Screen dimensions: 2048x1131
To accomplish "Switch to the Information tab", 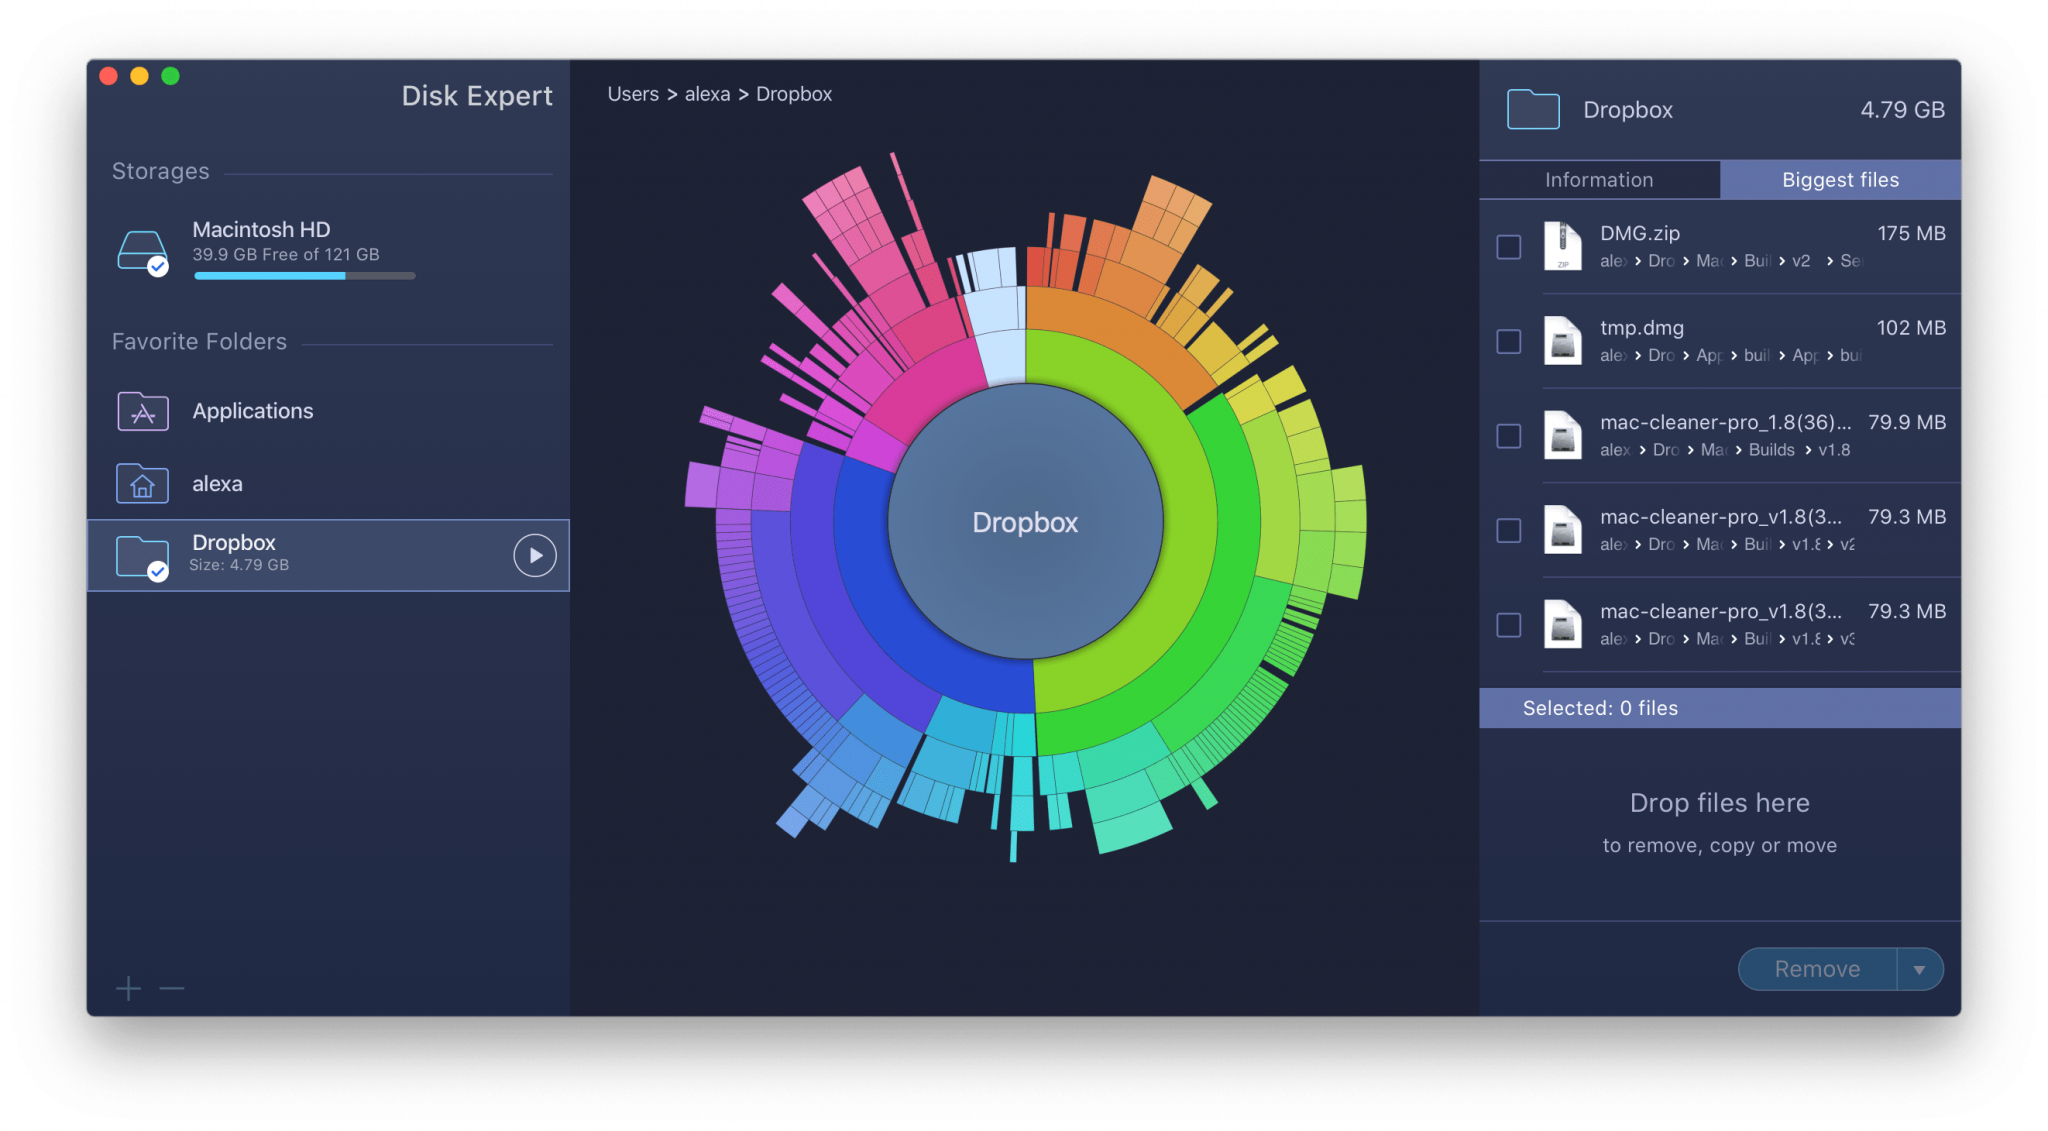I will pyautogui.click(x=1598, y=180).
